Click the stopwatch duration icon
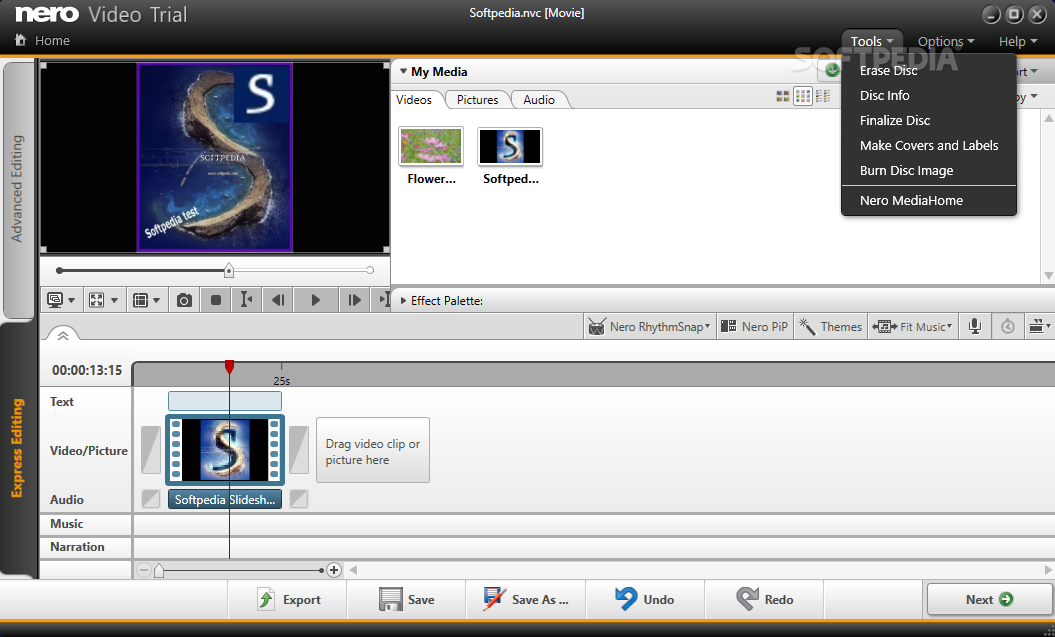 point(1007,327)
